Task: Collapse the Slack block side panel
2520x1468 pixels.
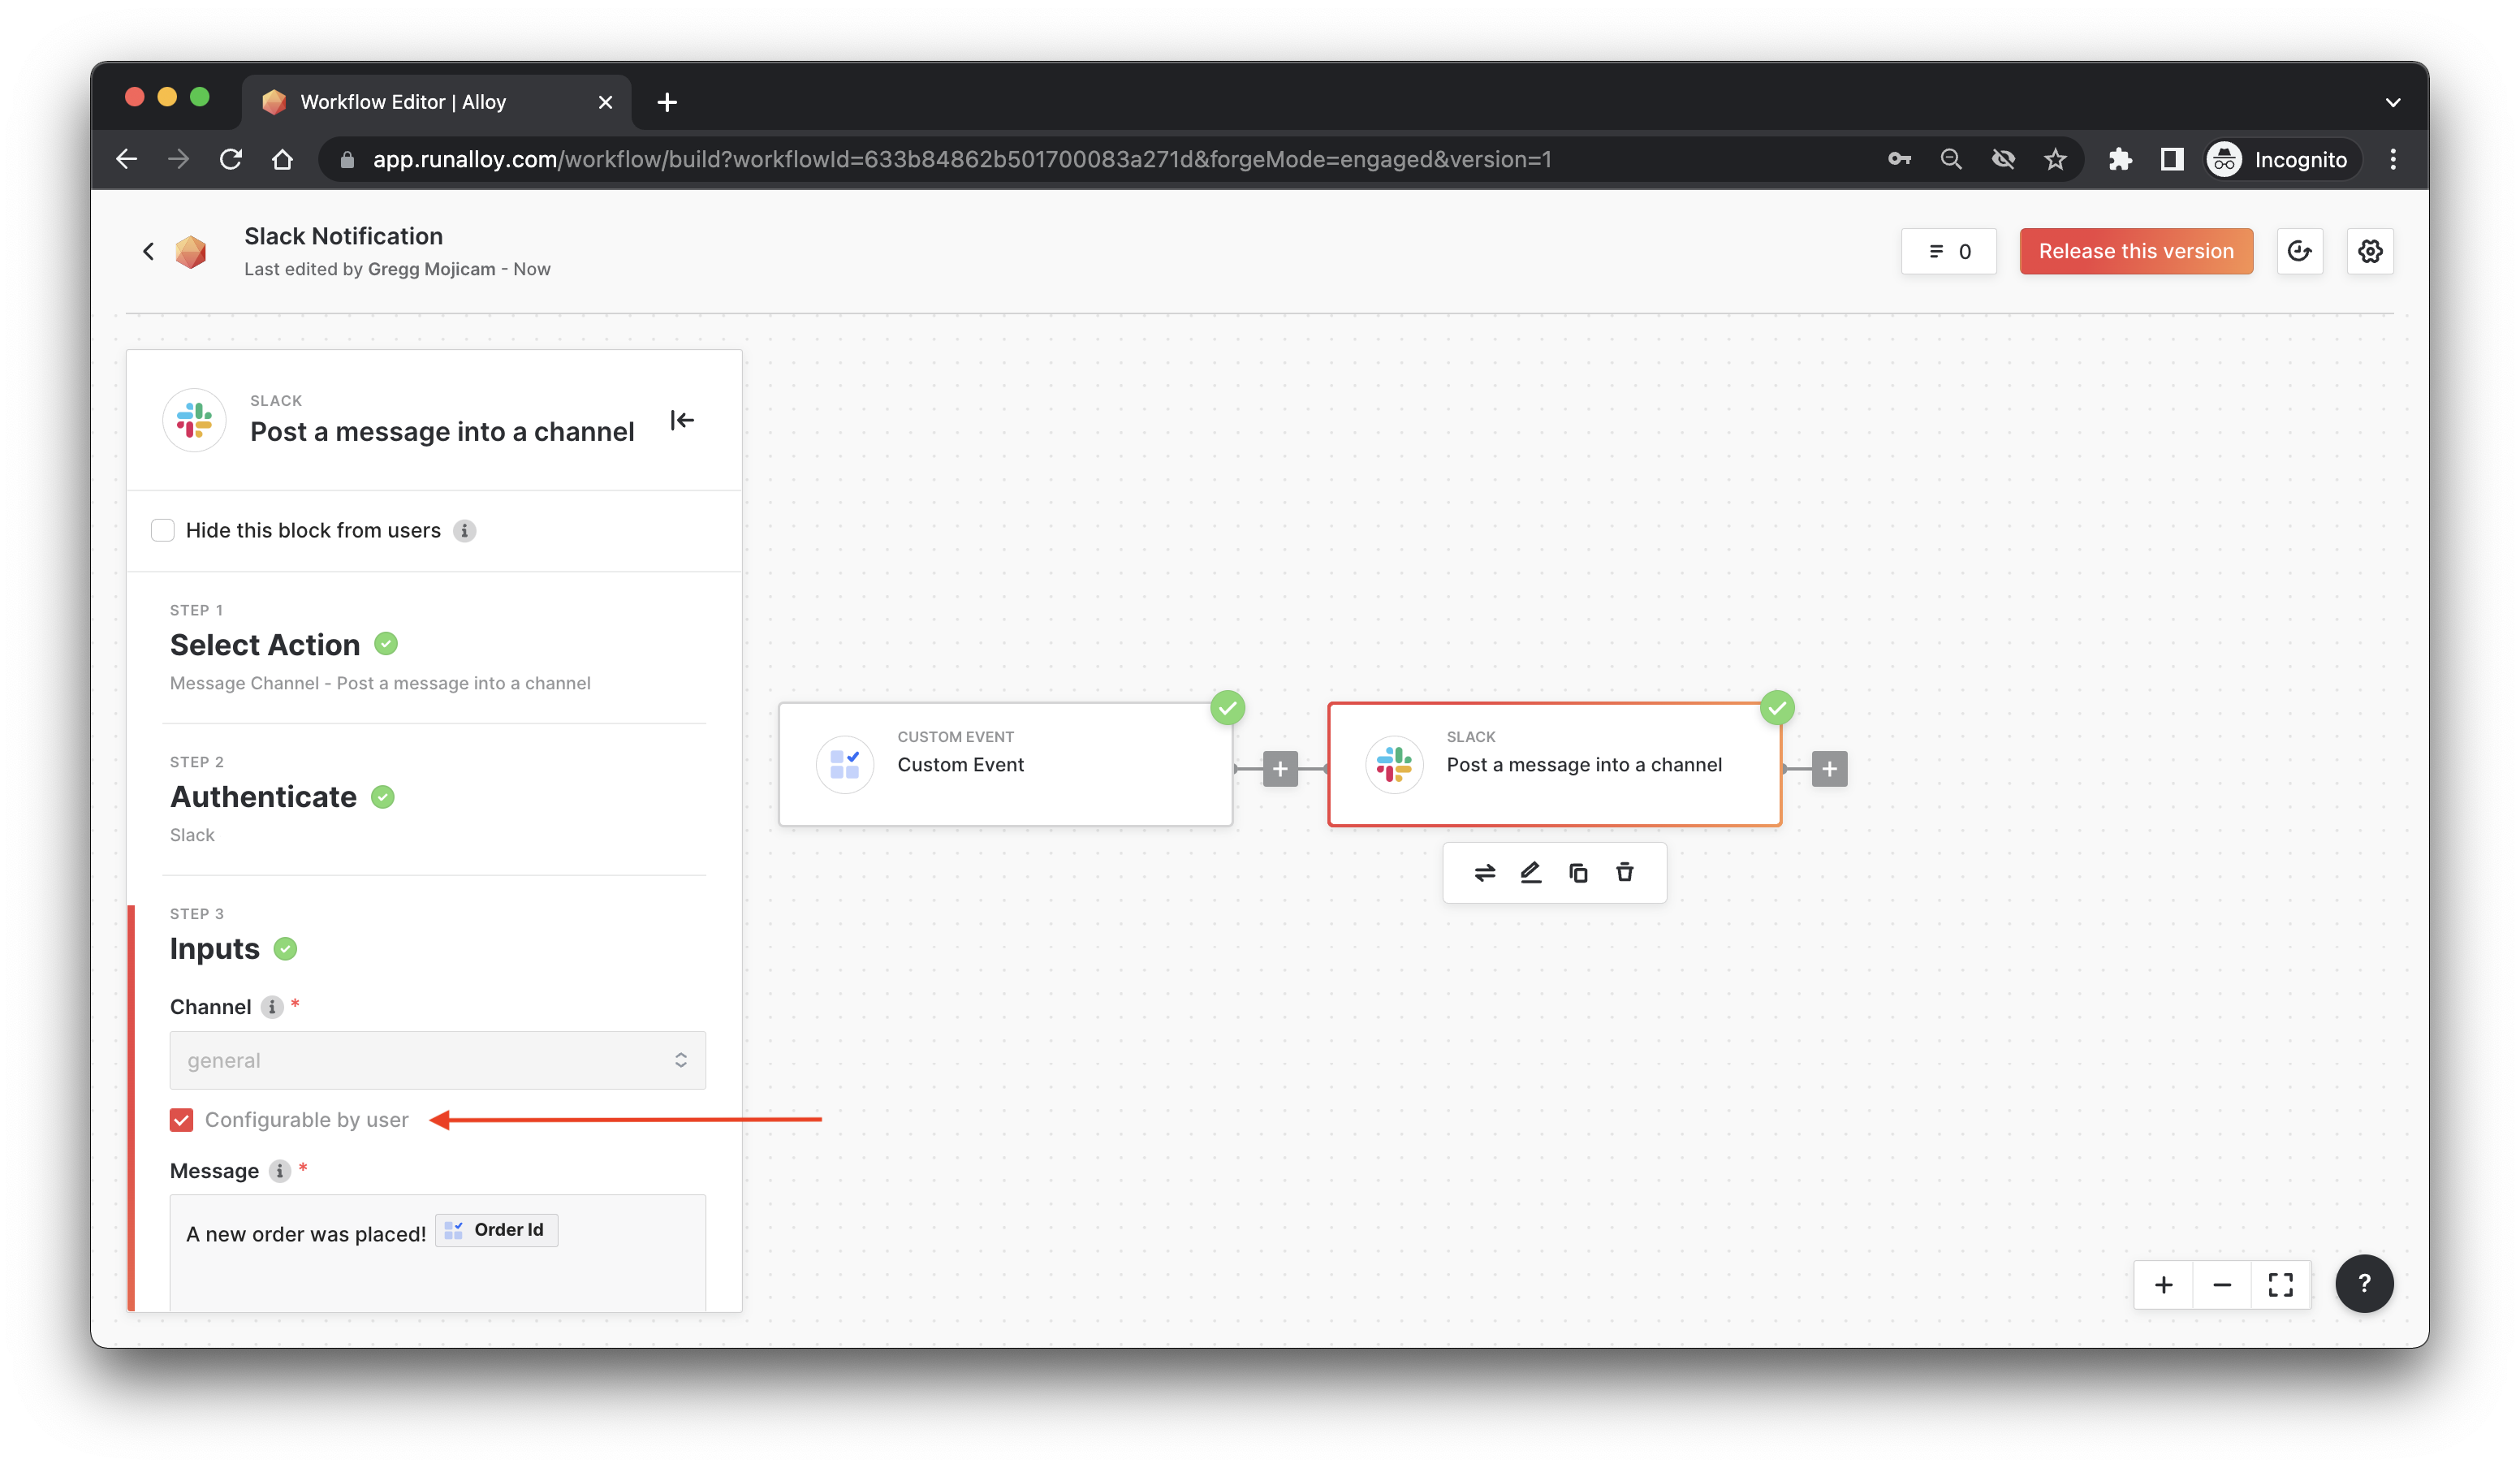Action: [x=682, y=420]
